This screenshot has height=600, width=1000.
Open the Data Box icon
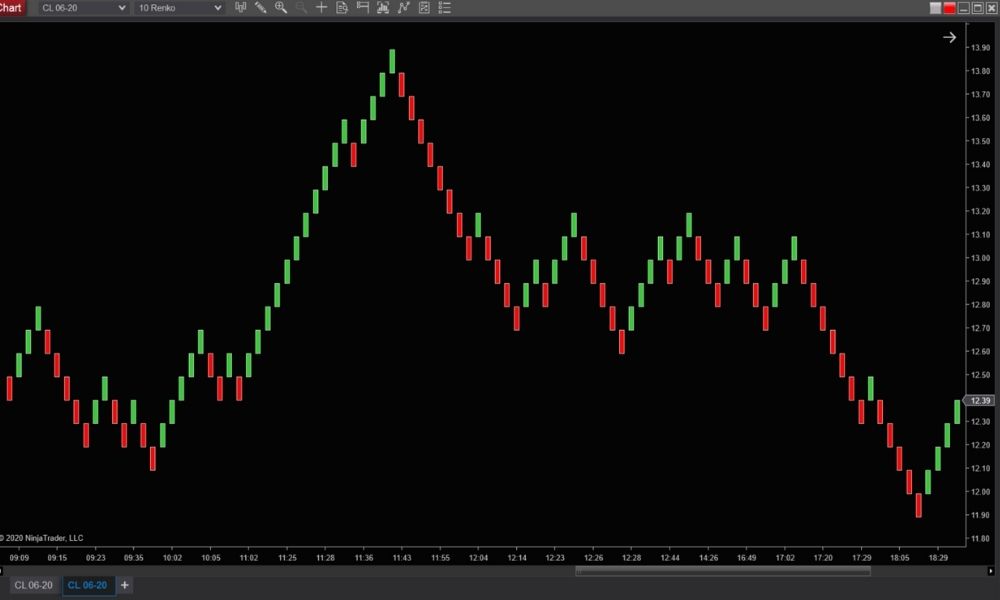[342, 8]
